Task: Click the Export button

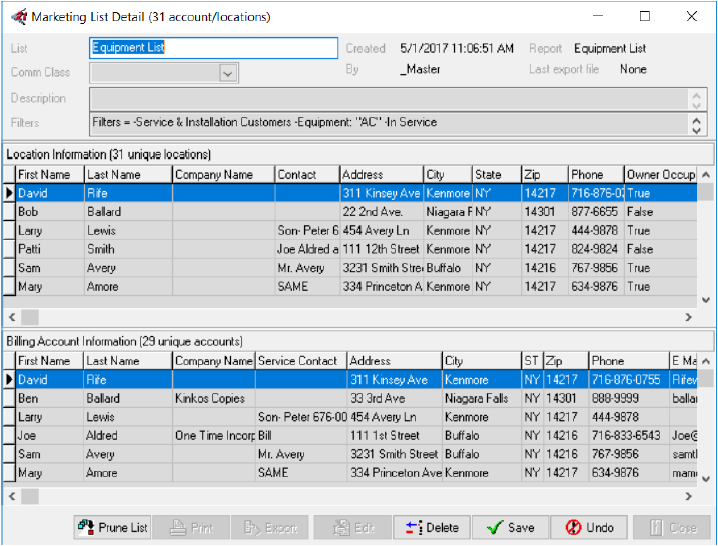Action: click(x=270, y=528)
